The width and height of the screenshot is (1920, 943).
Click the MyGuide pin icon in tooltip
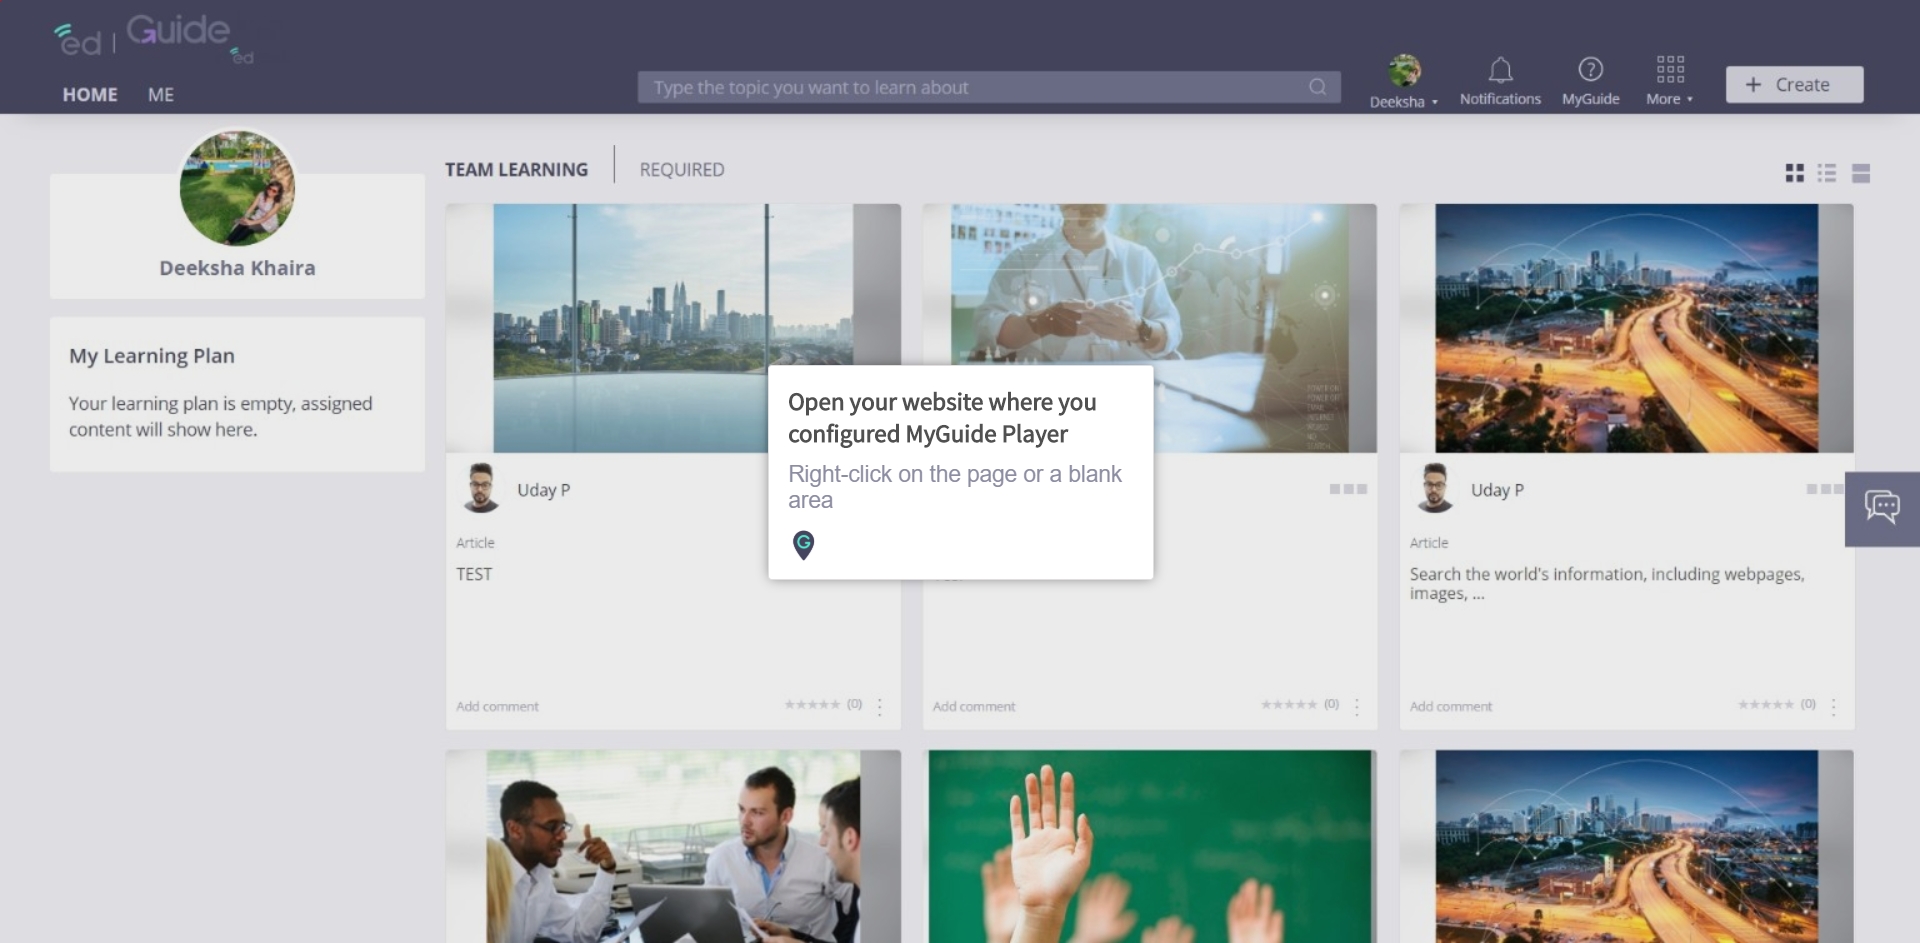pyautogui.click(x=803, y=545)
